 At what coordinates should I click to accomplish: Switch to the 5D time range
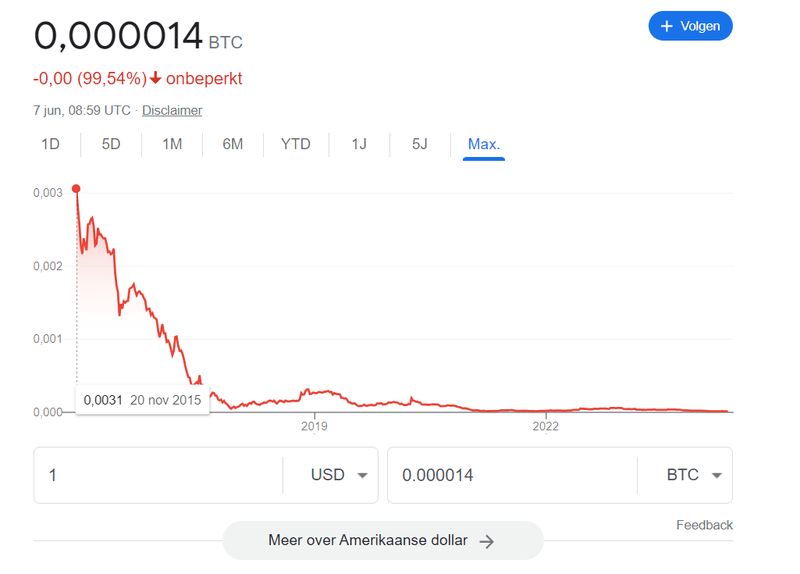tap(111, 144)
